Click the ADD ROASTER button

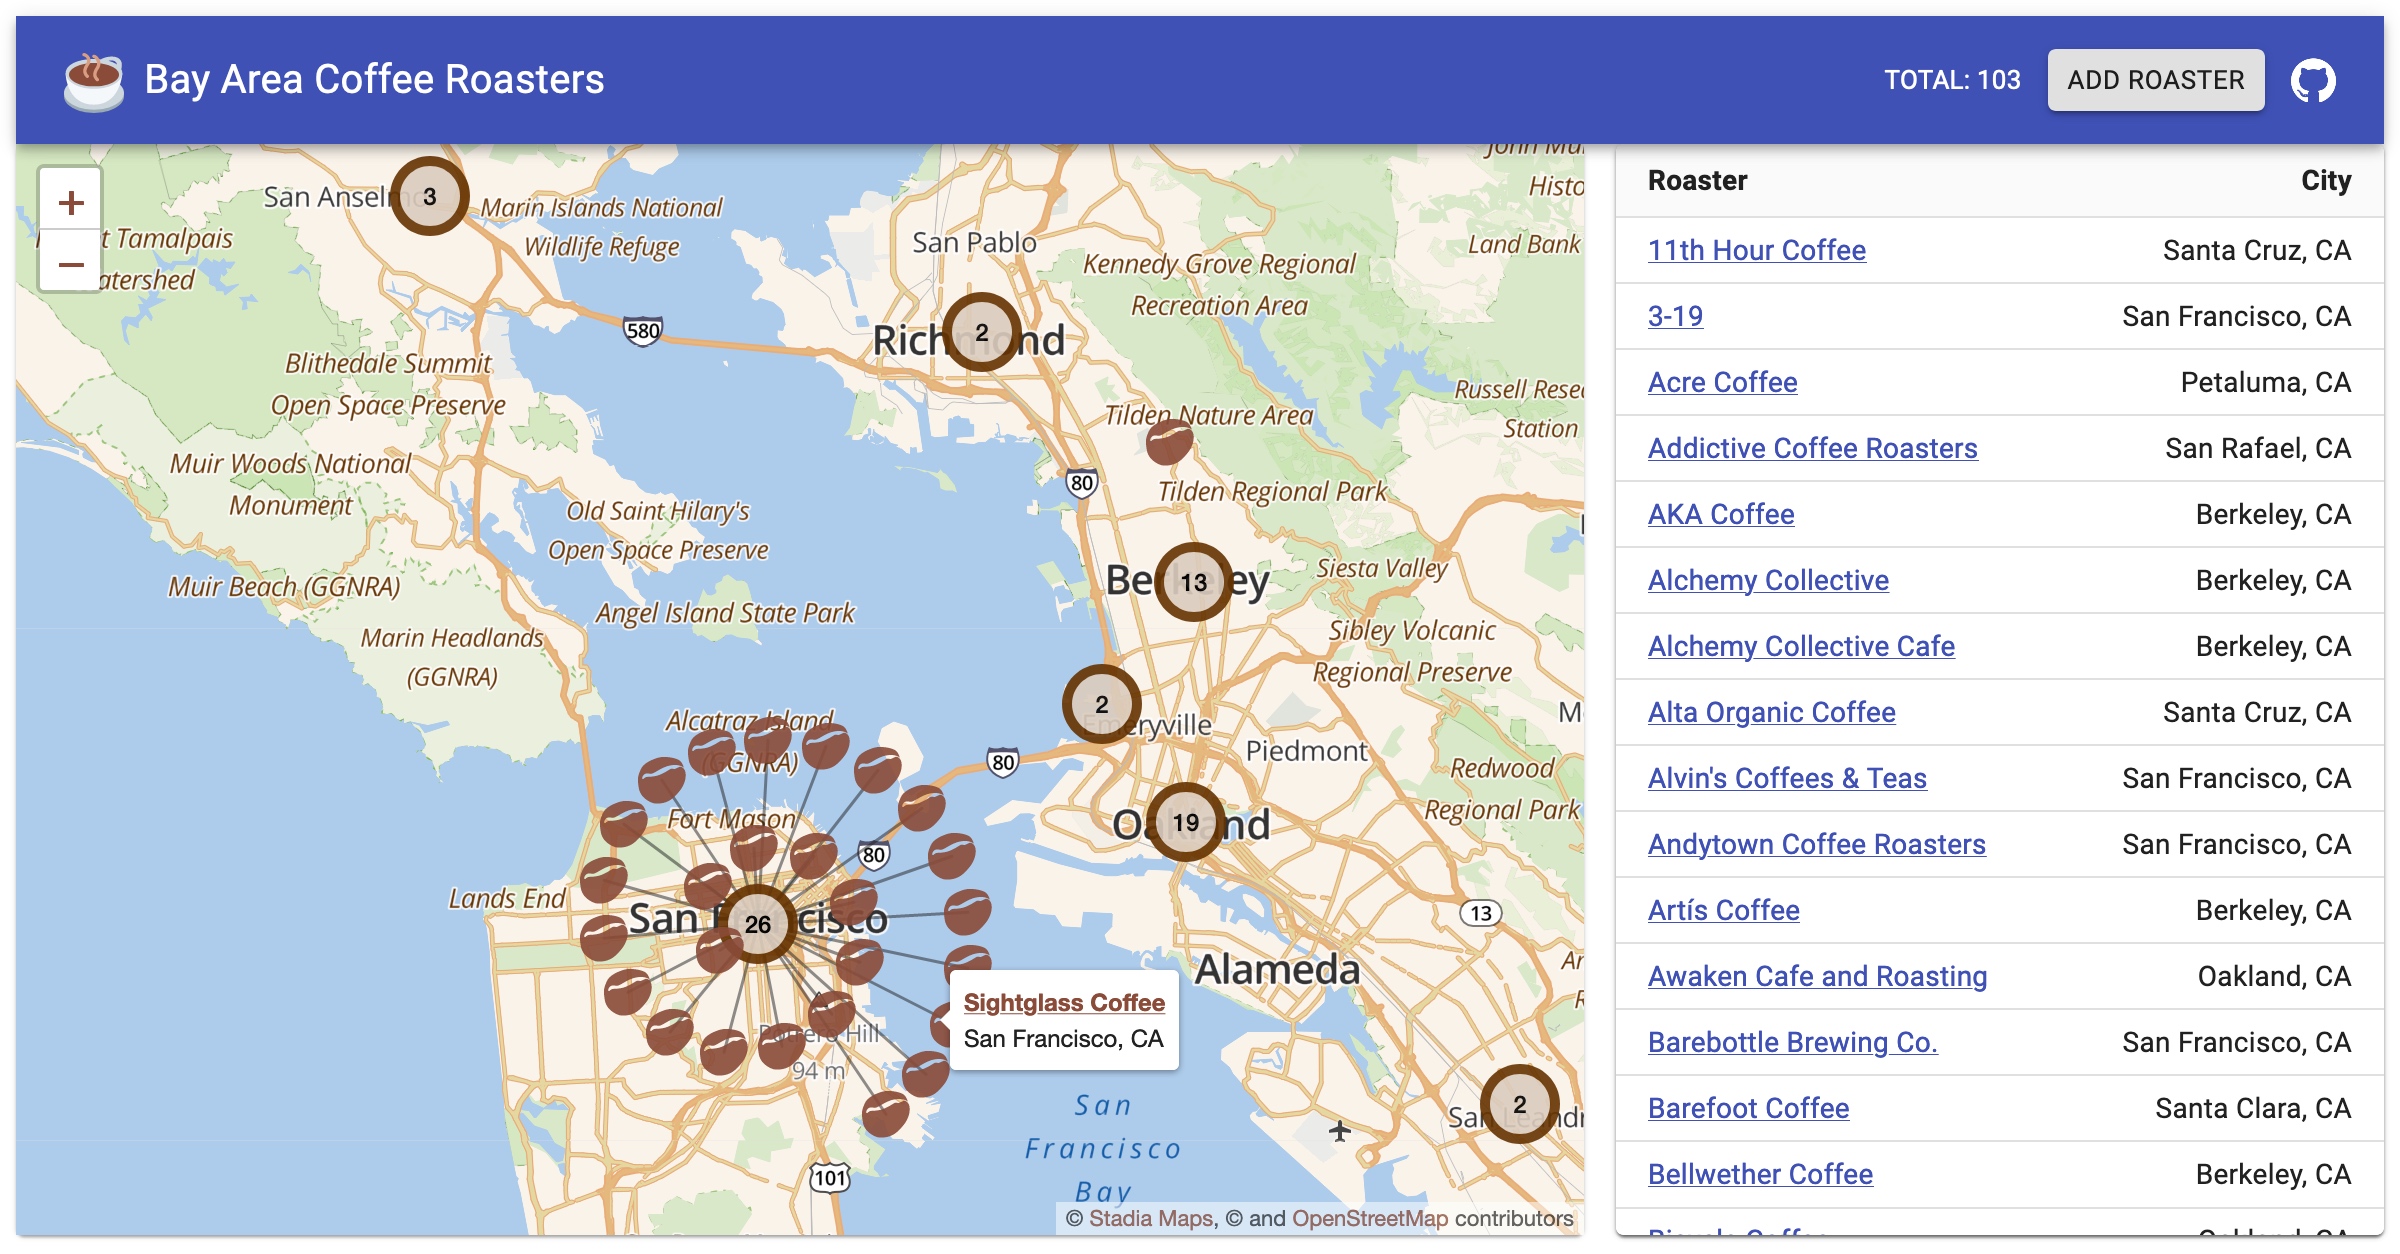pos(2156,79)
